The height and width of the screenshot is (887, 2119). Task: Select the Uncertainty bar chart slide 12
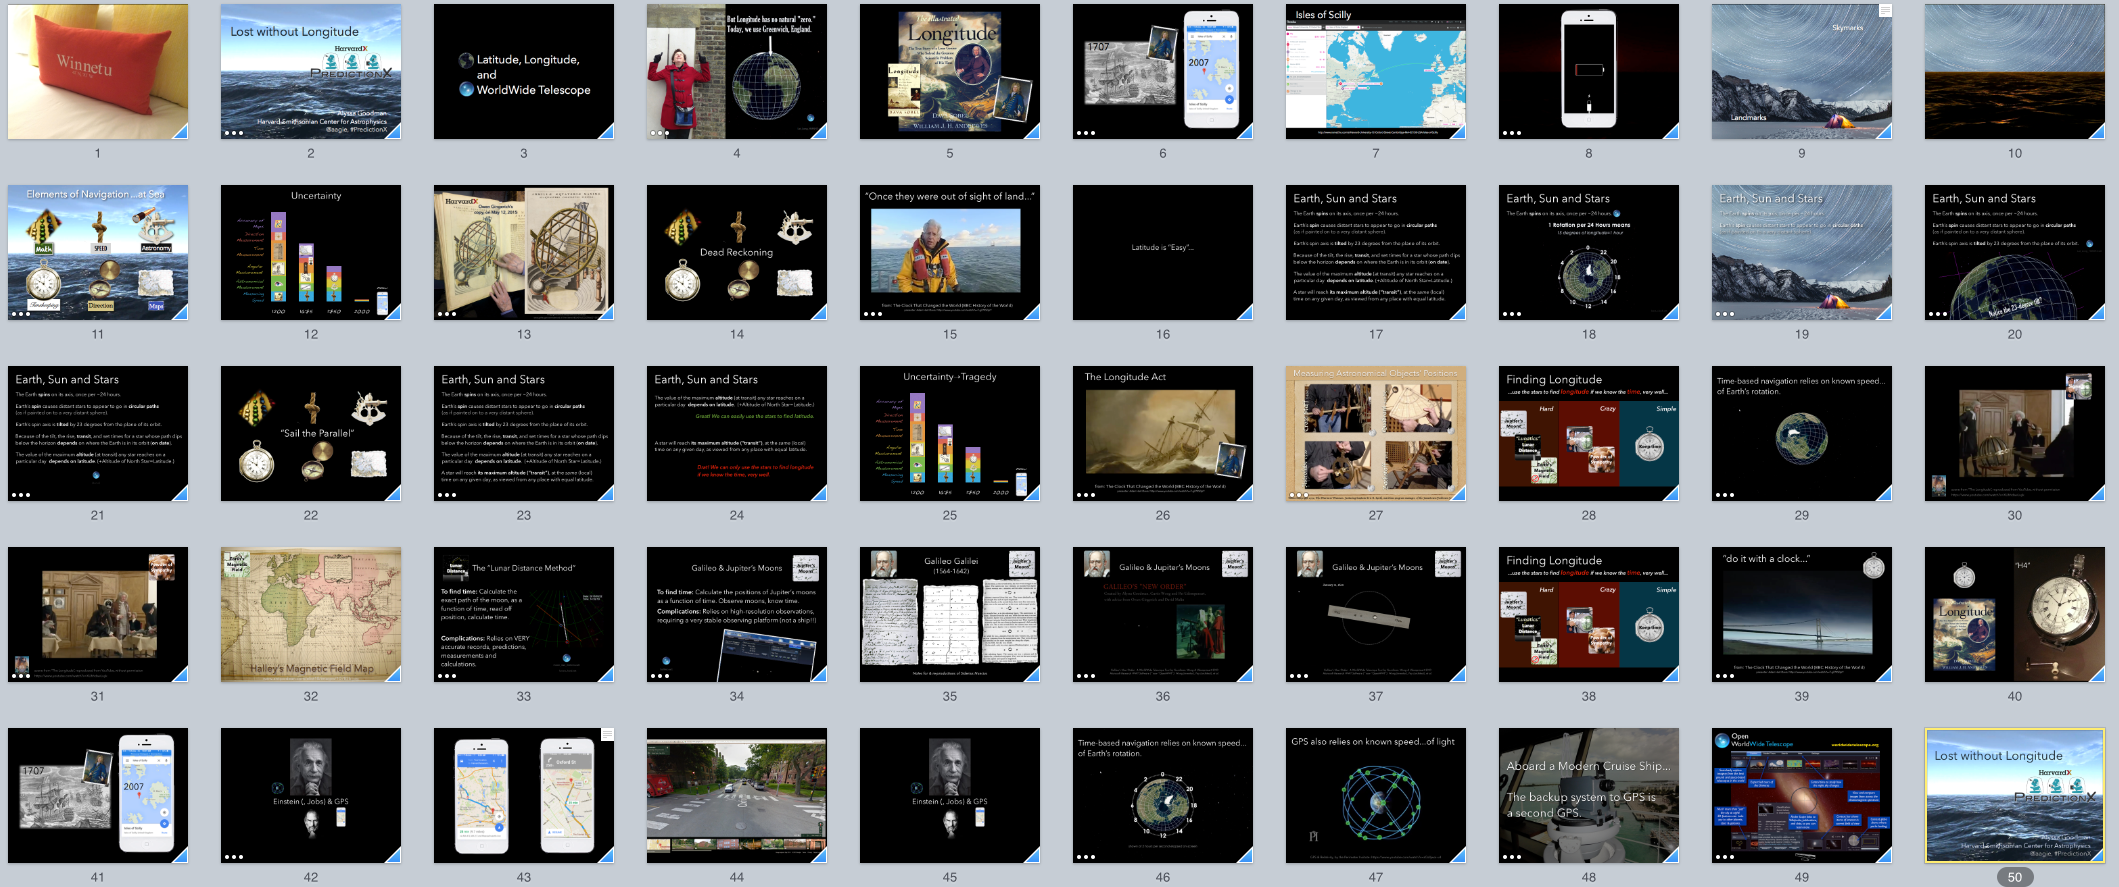pyautogui.click(x=310, y=252)
